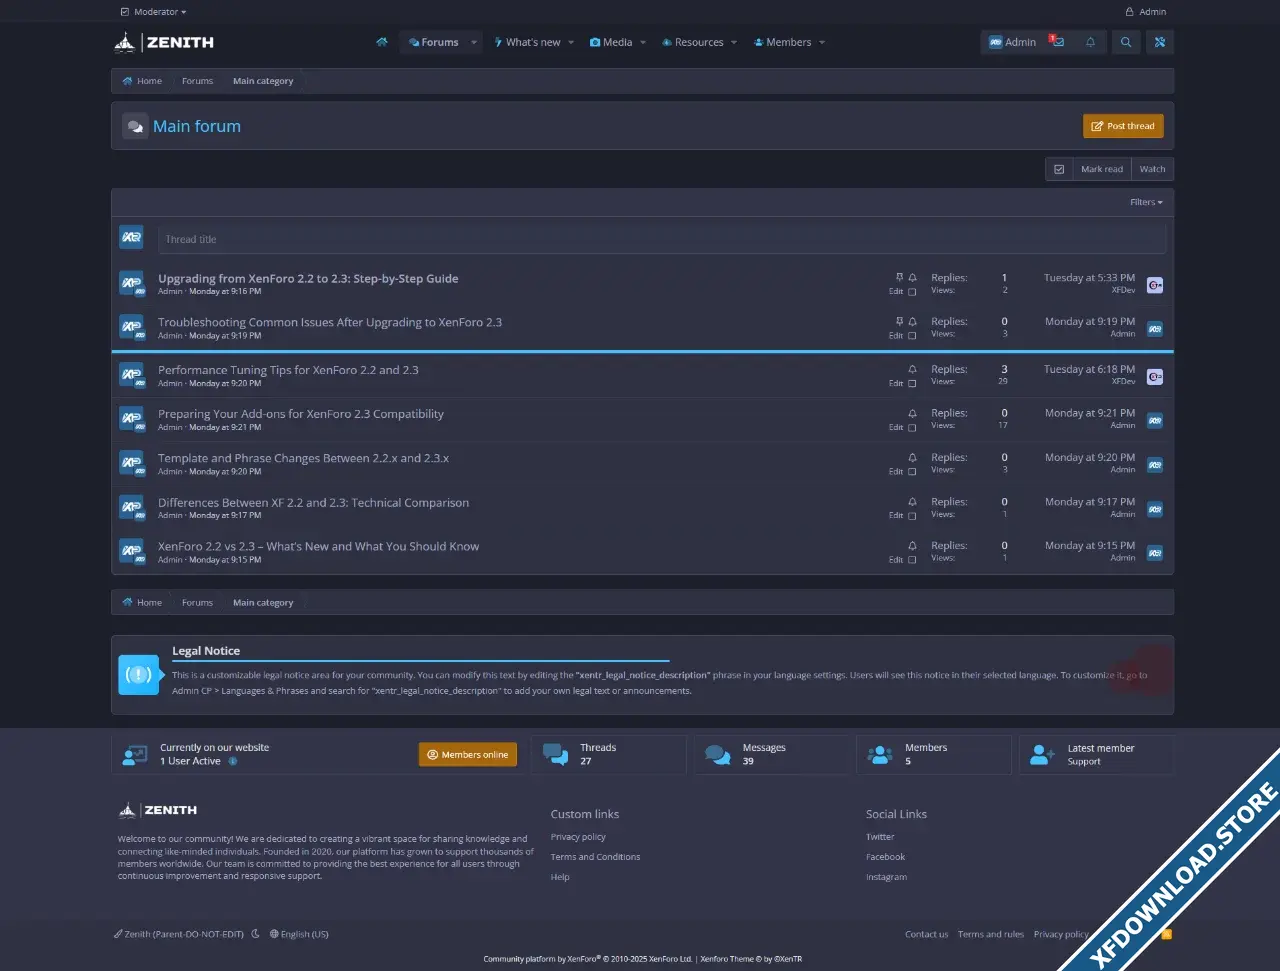The image size is (1280, 971).
Task: Open the inbox envelope with red badge
Action: [x=1057, y=42]
